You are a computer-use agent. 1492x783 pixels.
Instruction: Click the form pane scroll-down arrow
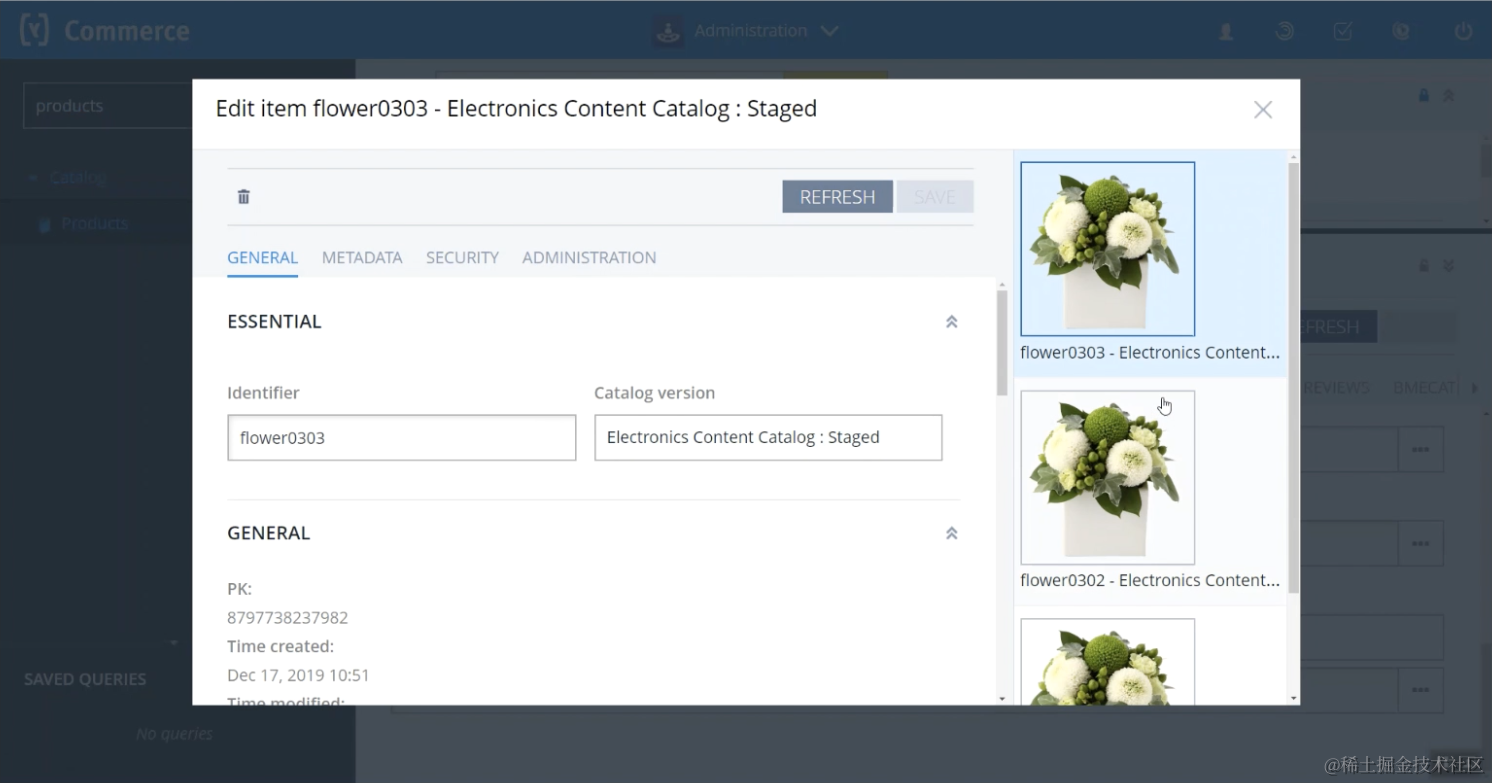click(1002, 698)
